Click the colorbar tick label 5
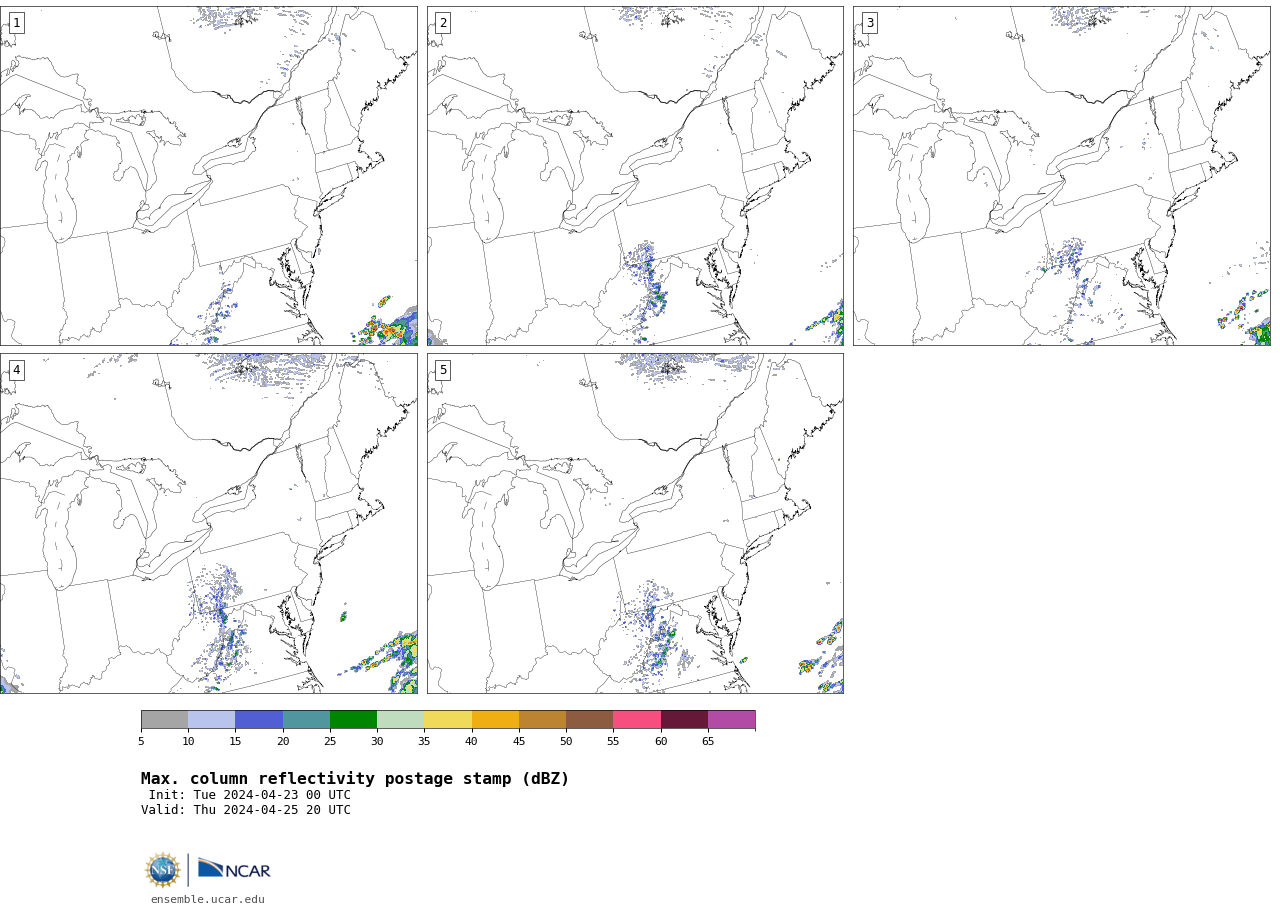This screenshot has height=910, width=1280. (141, 741)
